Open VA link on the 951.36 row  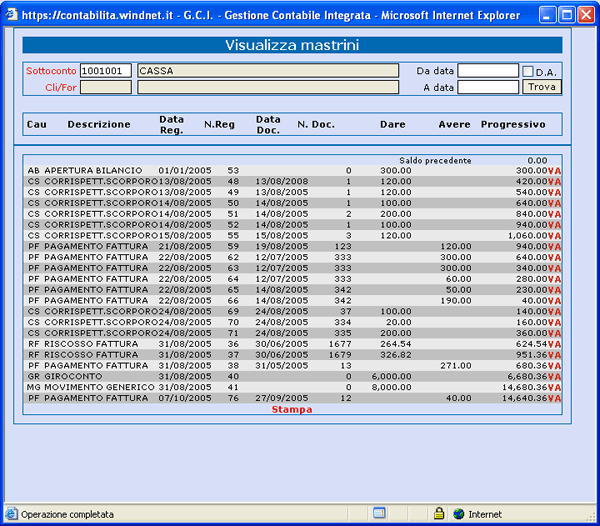point(554,355)
